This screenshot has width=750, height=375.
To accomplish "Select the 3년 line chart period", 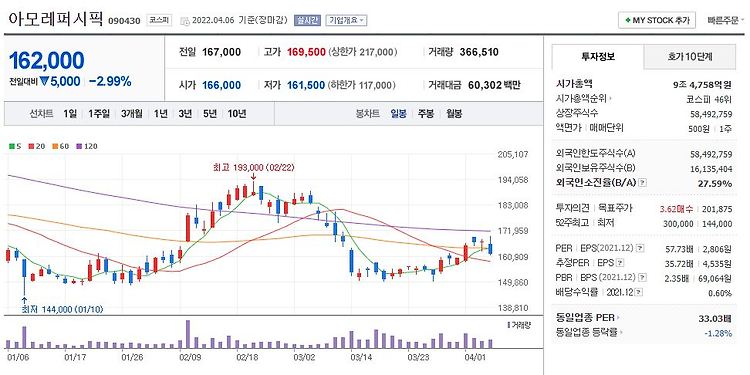I will pyautogui.click(x=185, y=114).
